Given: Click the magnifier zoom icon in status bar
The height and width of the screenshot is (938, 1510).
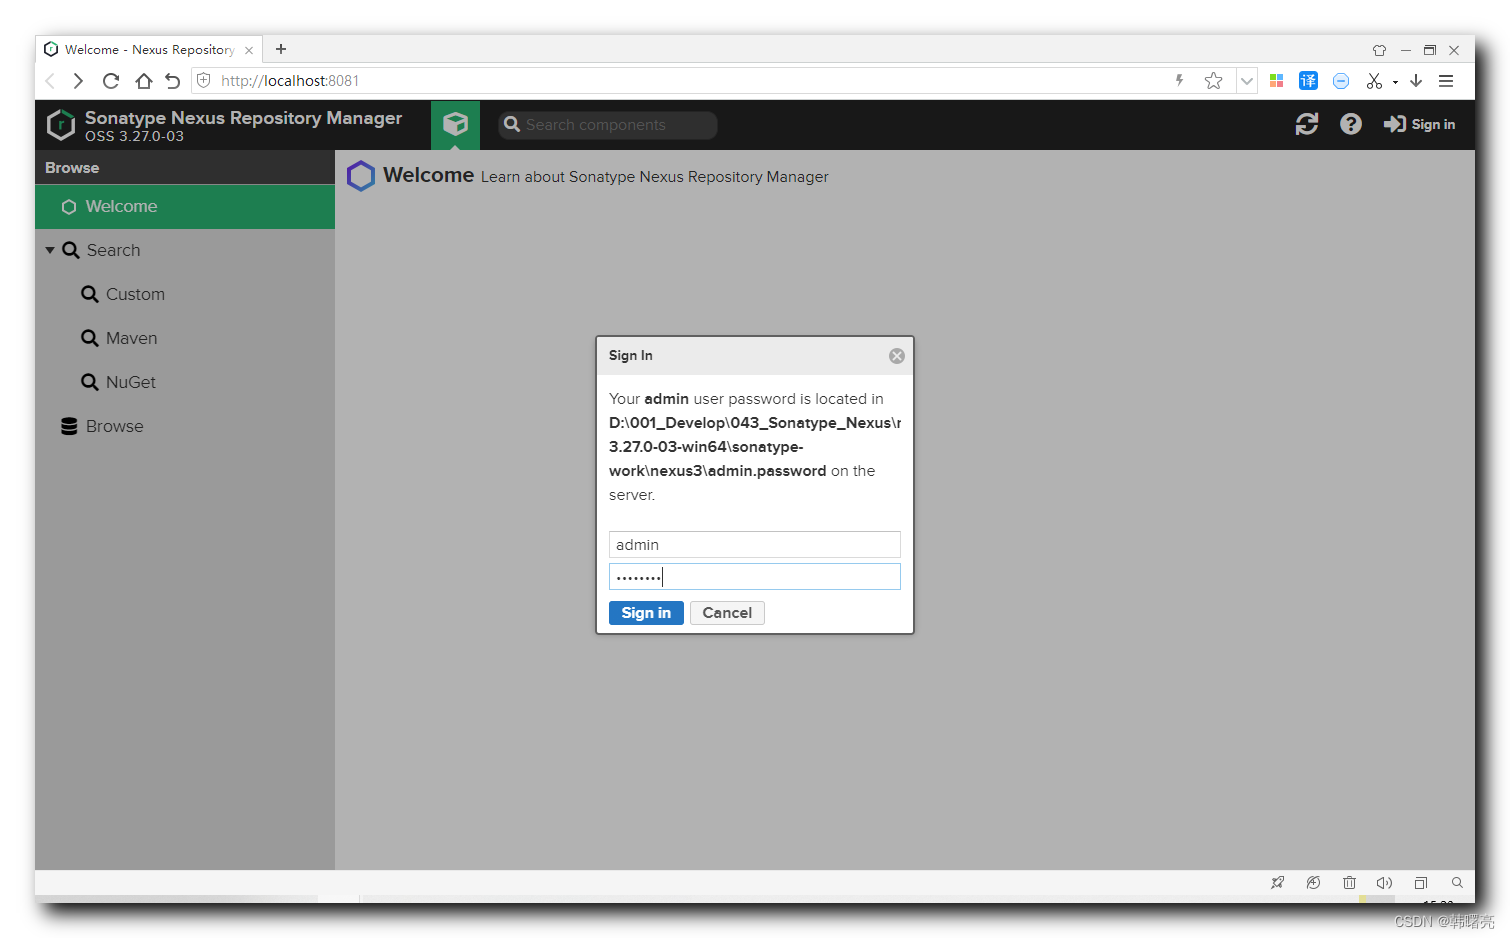Looking at the screenshot, I should coord(1457,883).
